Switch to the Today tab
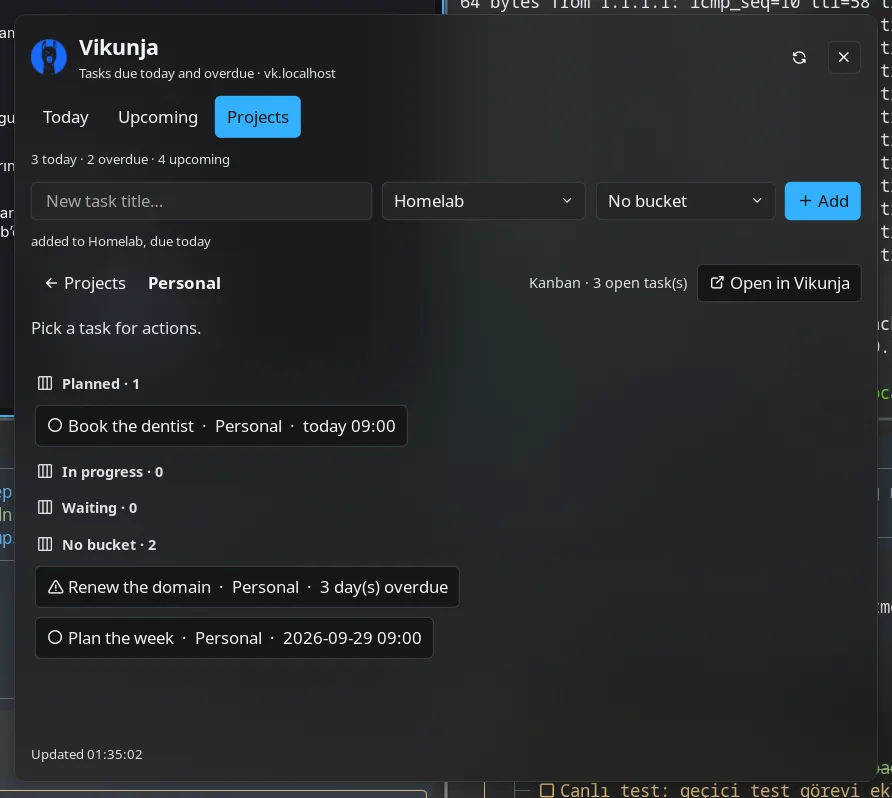892x798 pixels. tap(66, 117)
